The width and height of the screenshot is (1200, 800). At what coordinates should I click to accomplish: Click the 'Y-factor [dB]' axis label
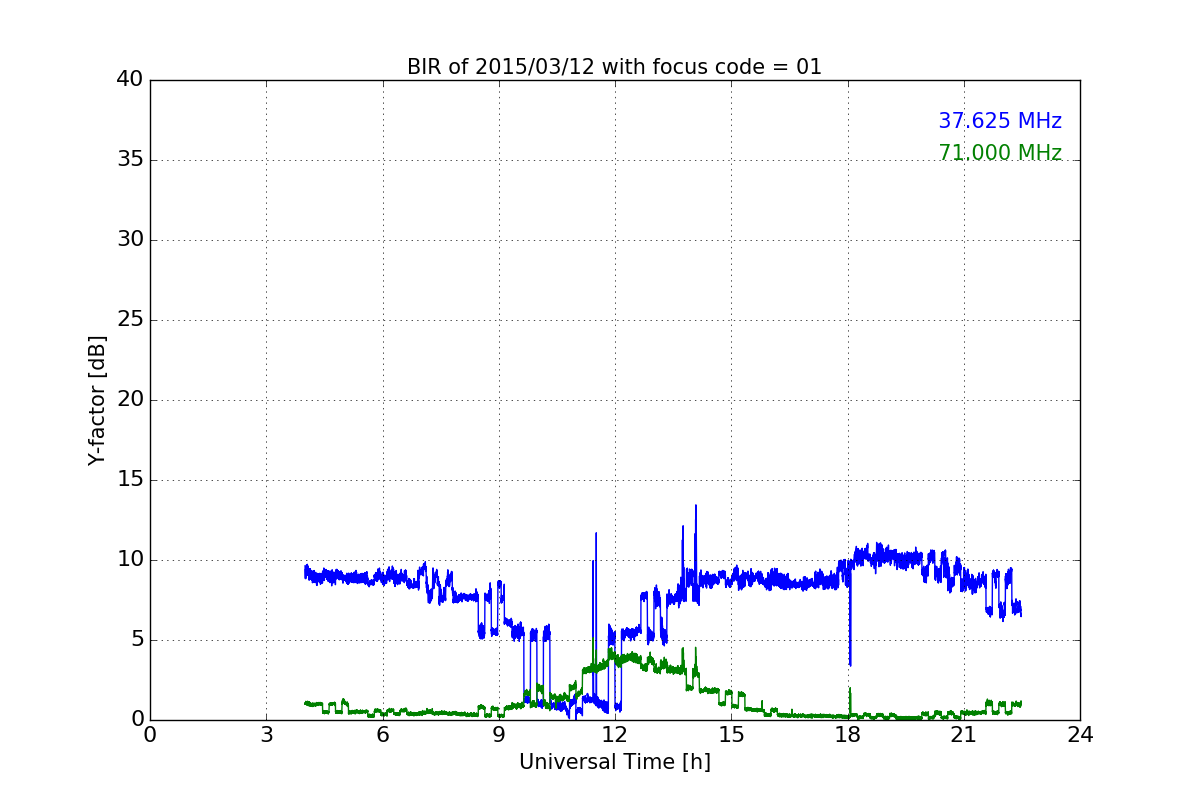(97, 400)
